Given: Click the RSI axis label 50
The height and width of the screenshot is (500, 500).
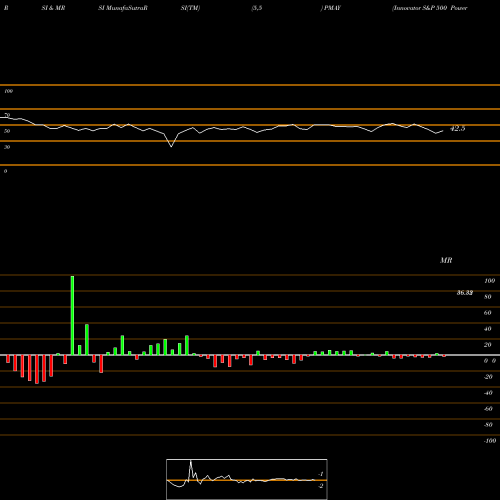Looking at the screenshot, I should tap(7, 131).
